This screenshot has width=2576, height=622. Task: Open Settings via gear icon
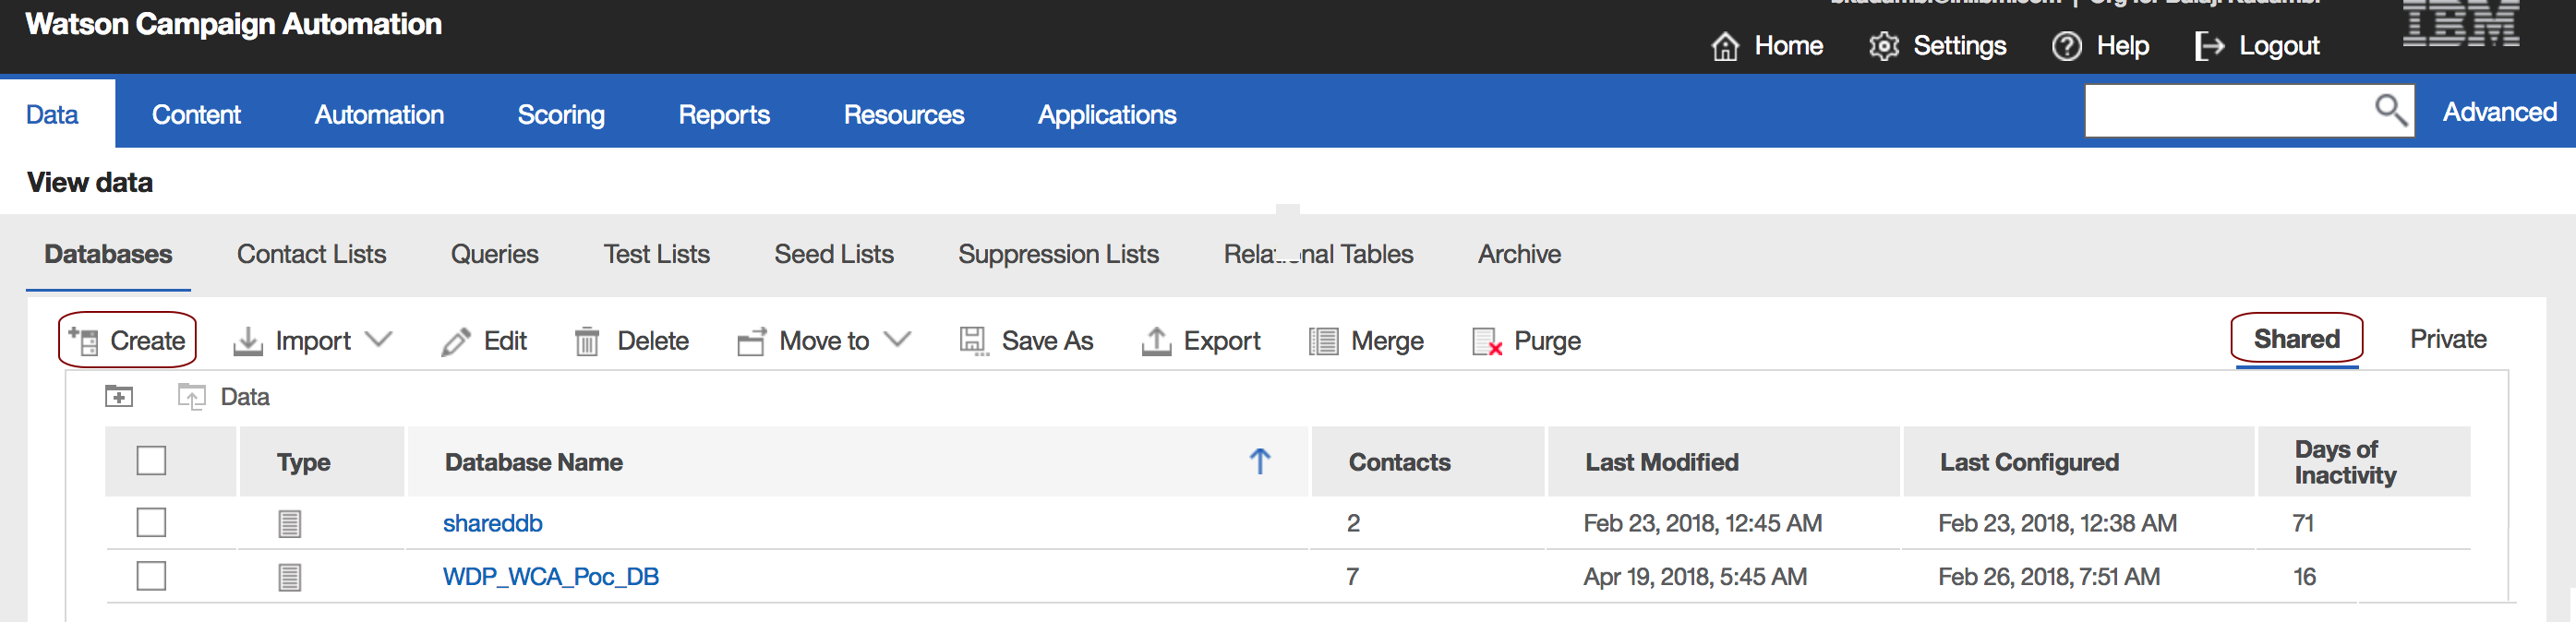pos(1884,46)
